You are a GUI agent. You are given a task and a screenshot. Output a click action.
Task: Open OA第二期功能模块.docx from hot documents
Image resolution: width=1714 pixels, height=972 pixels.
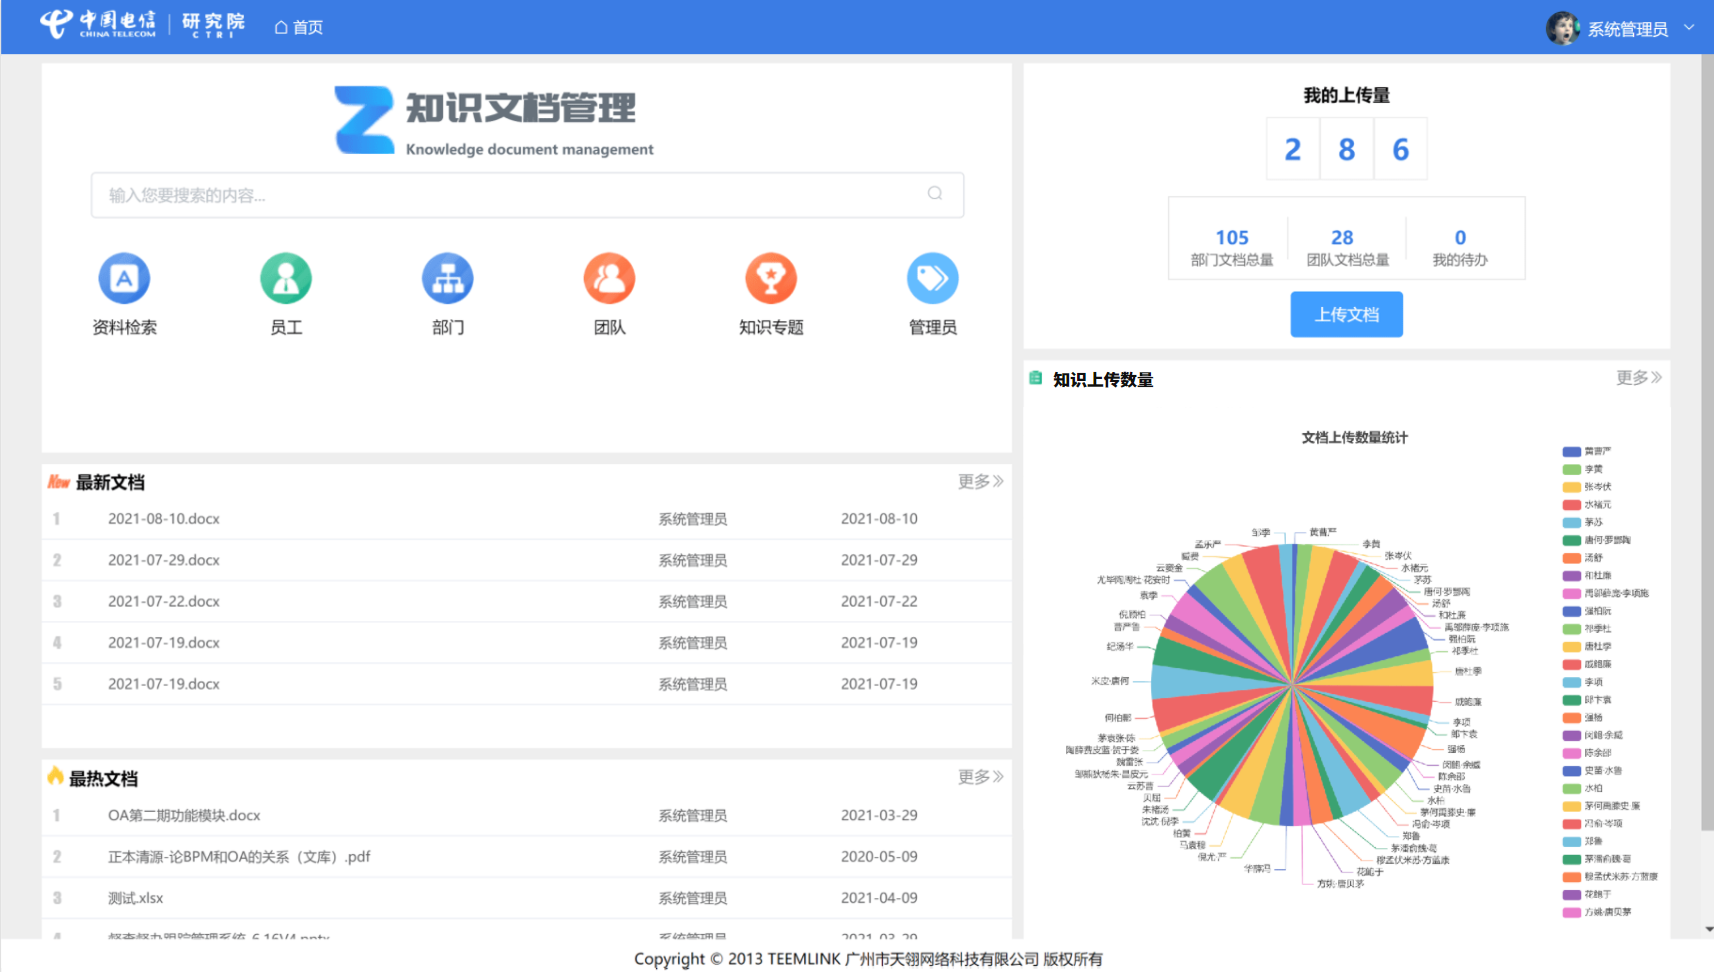[x=184, y=815]
